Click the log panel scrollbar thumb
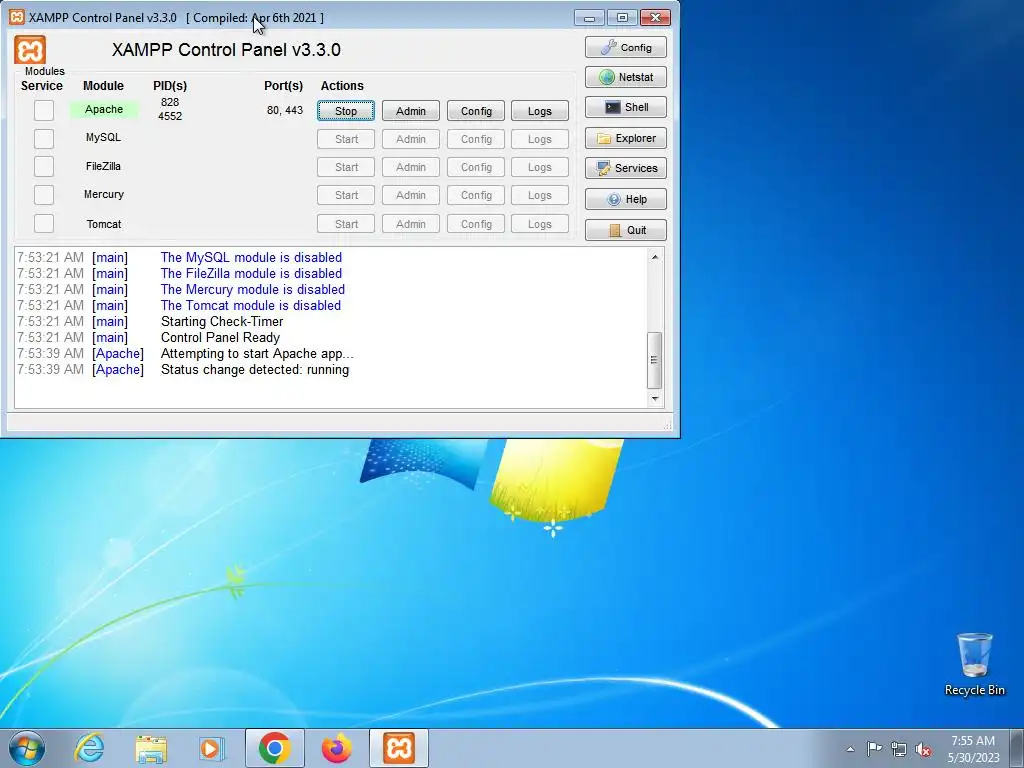Screen dimensions: 1024x768 [655, 360]
